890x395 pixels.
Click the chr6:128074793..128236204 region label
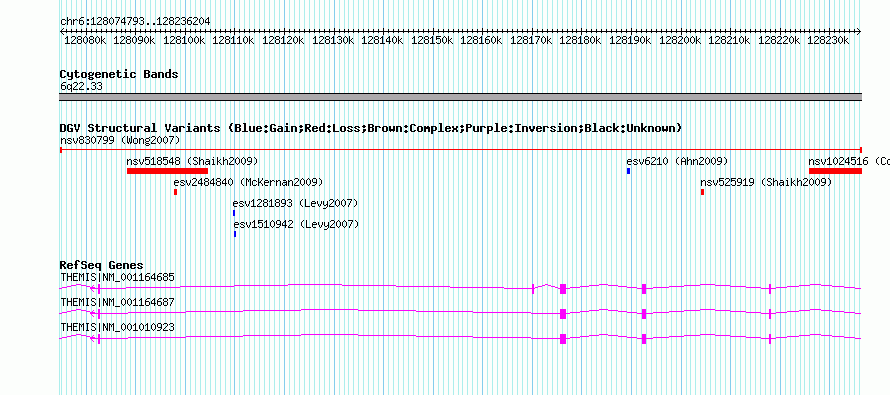click(135, 22)
